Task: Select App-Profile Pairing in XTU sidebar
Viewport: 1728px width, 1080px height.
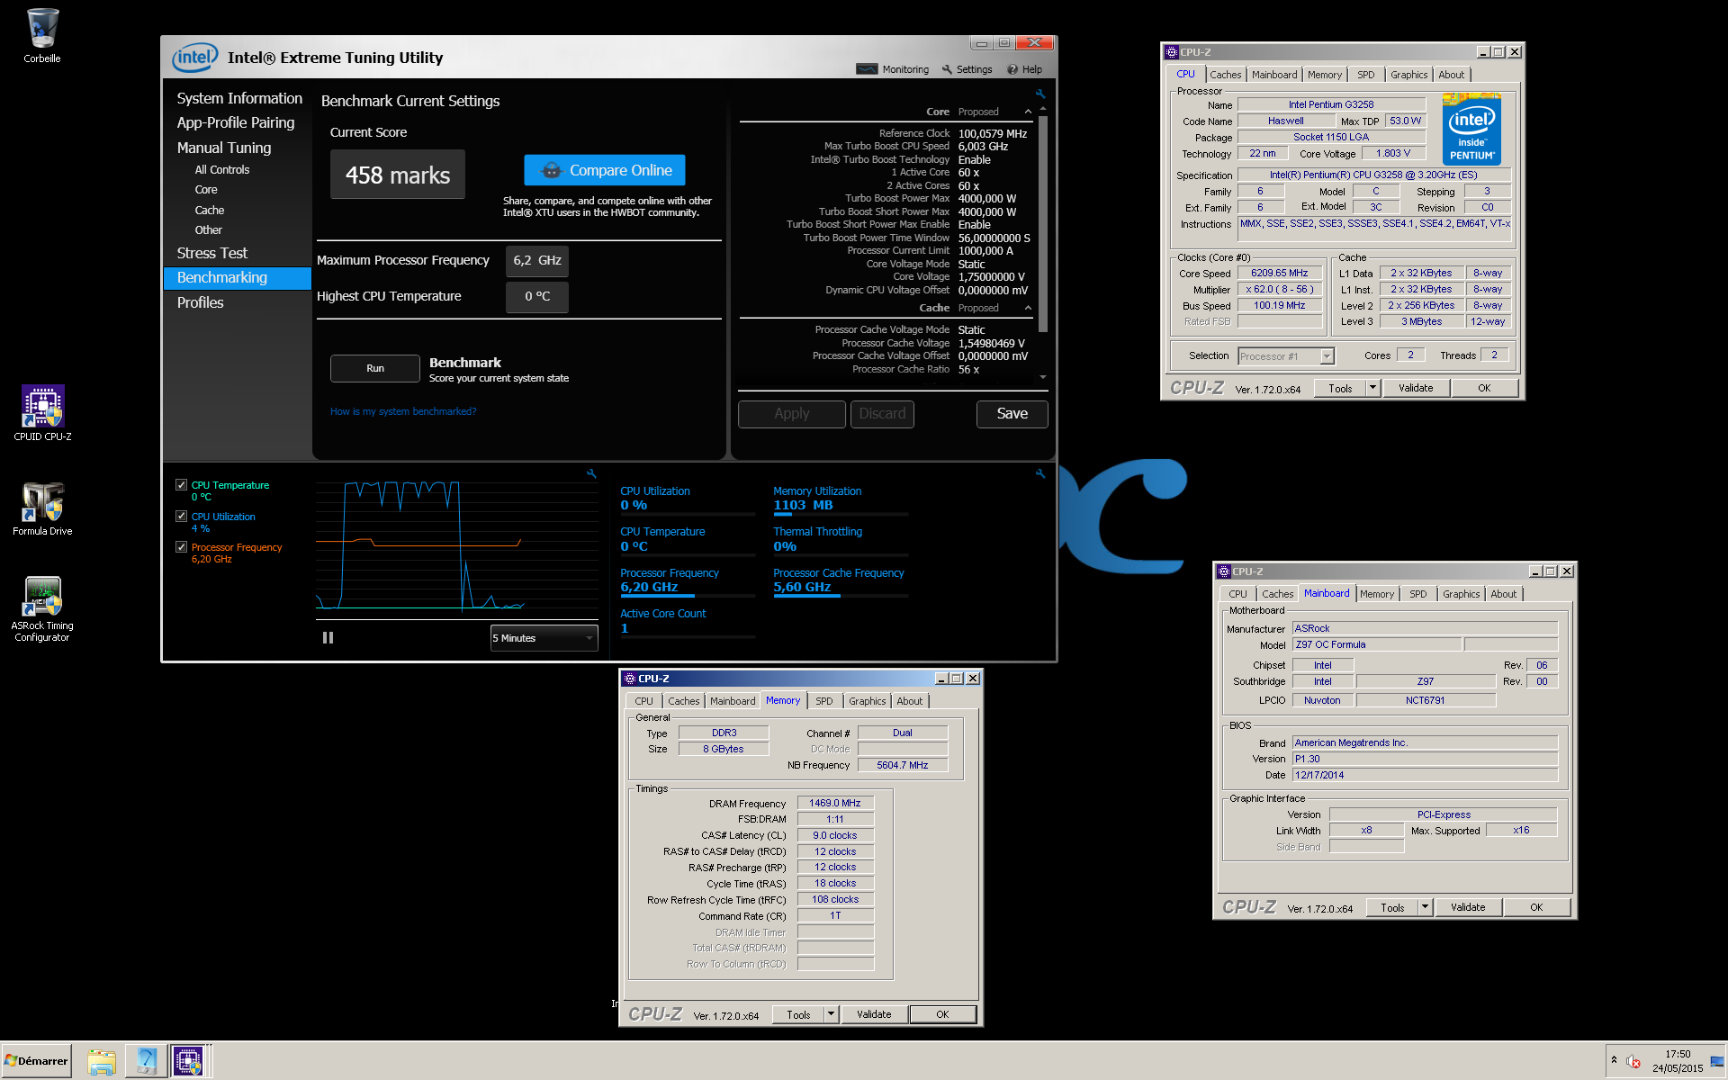Action: click(235, 122)
